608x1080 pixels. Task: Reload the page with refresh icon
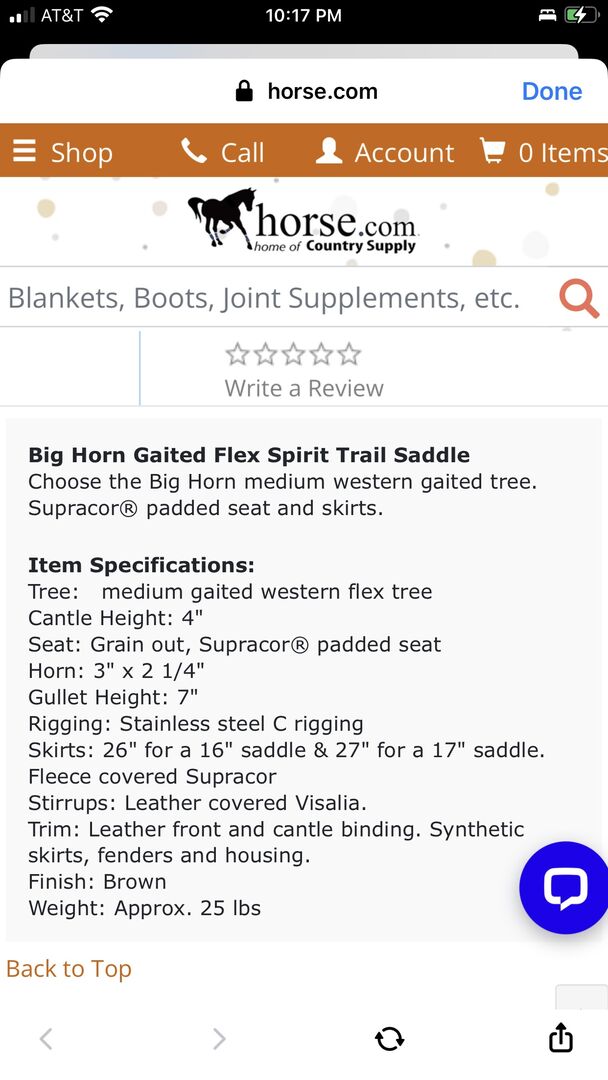pyautogui.click(x=390, y=1039)
